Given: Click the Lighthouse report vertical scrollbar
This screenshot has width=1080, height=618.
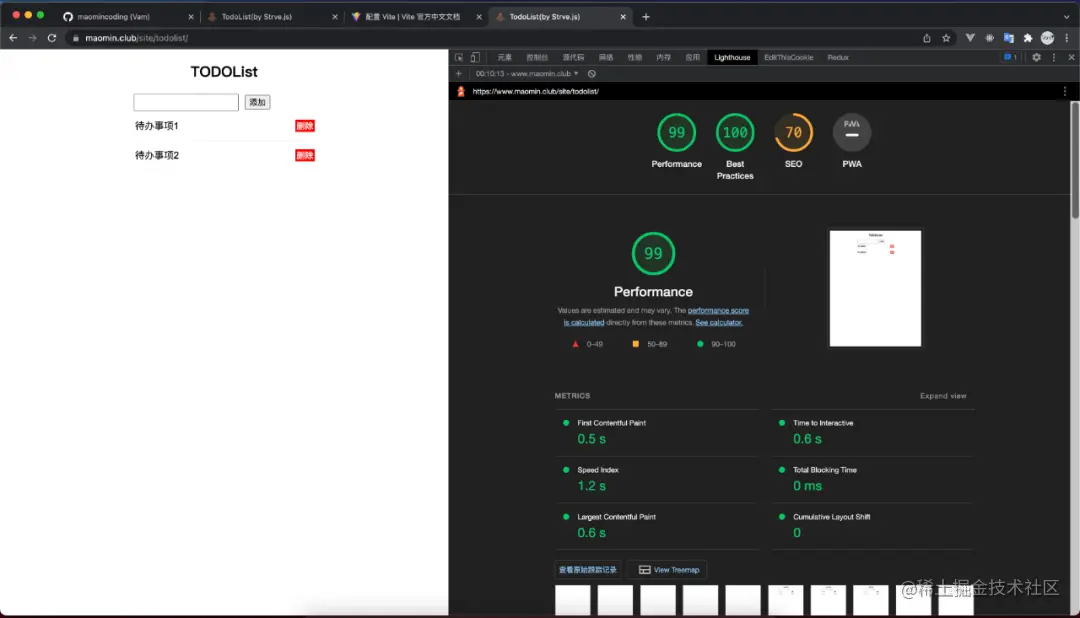Looking at the screenshot, I should pos(1074,160).
